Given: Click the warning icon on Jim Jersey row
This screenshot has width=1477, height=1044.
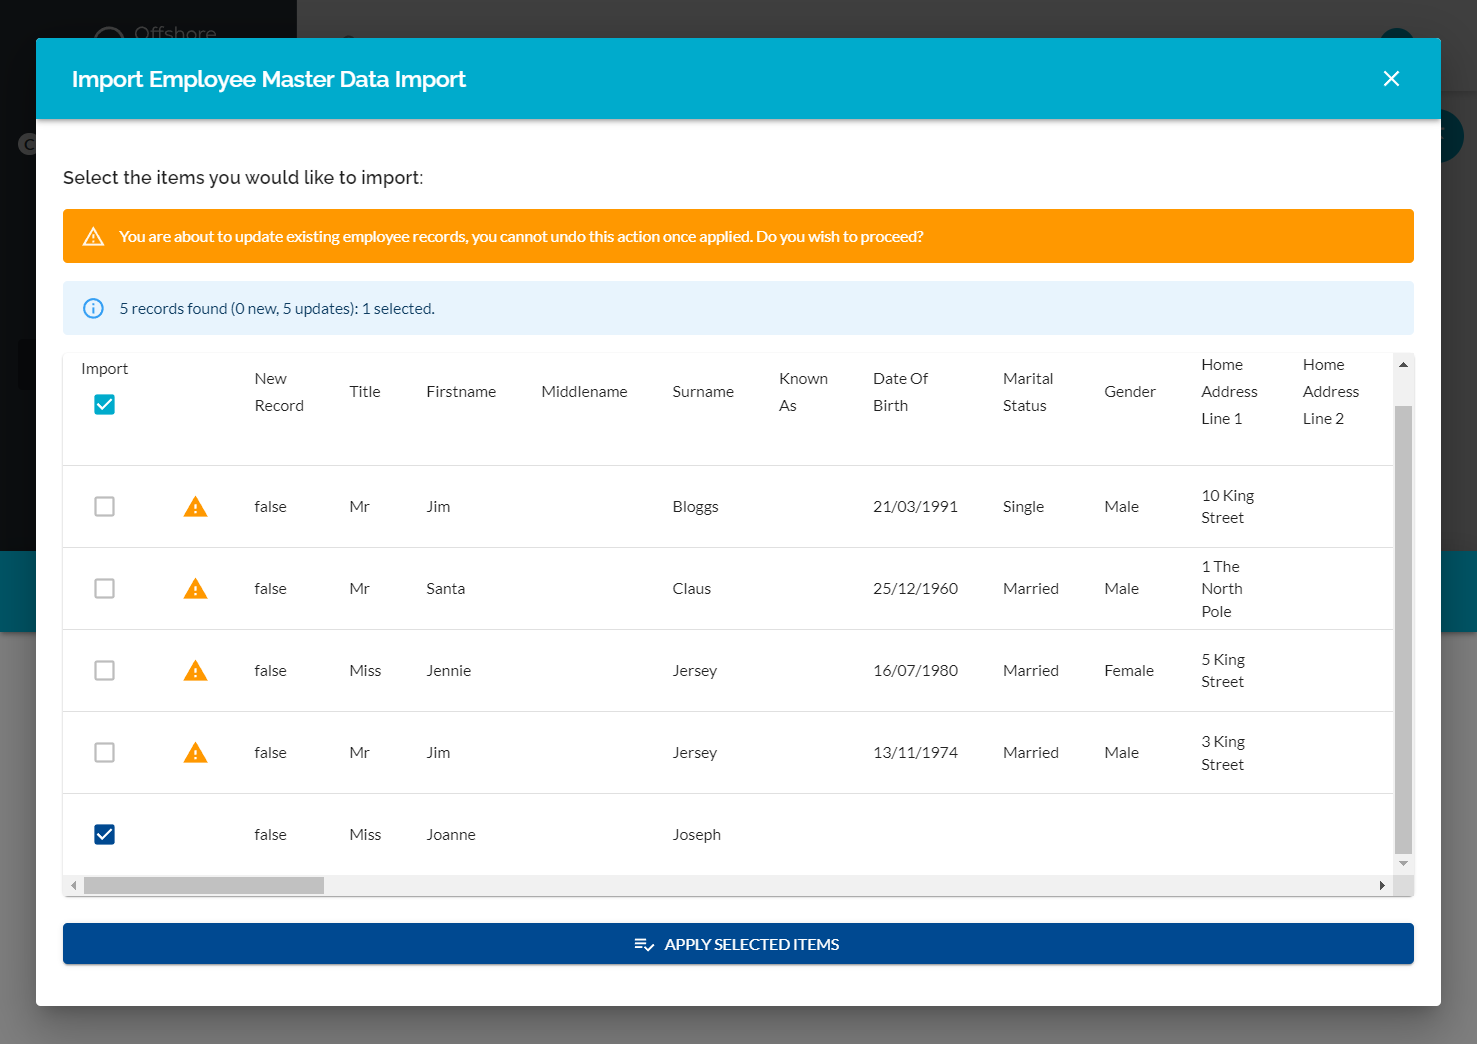Looking at the screenshot, I should (x=196, y=753).
